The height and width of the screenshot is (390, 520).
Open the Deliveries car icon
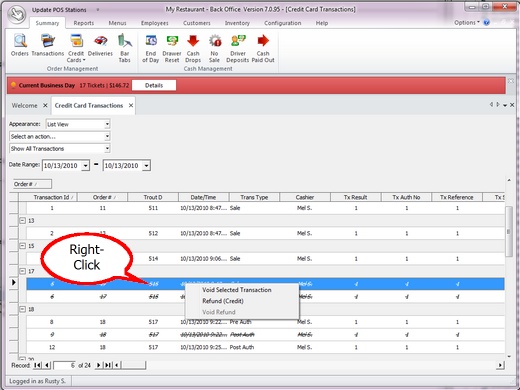point(100,45)
